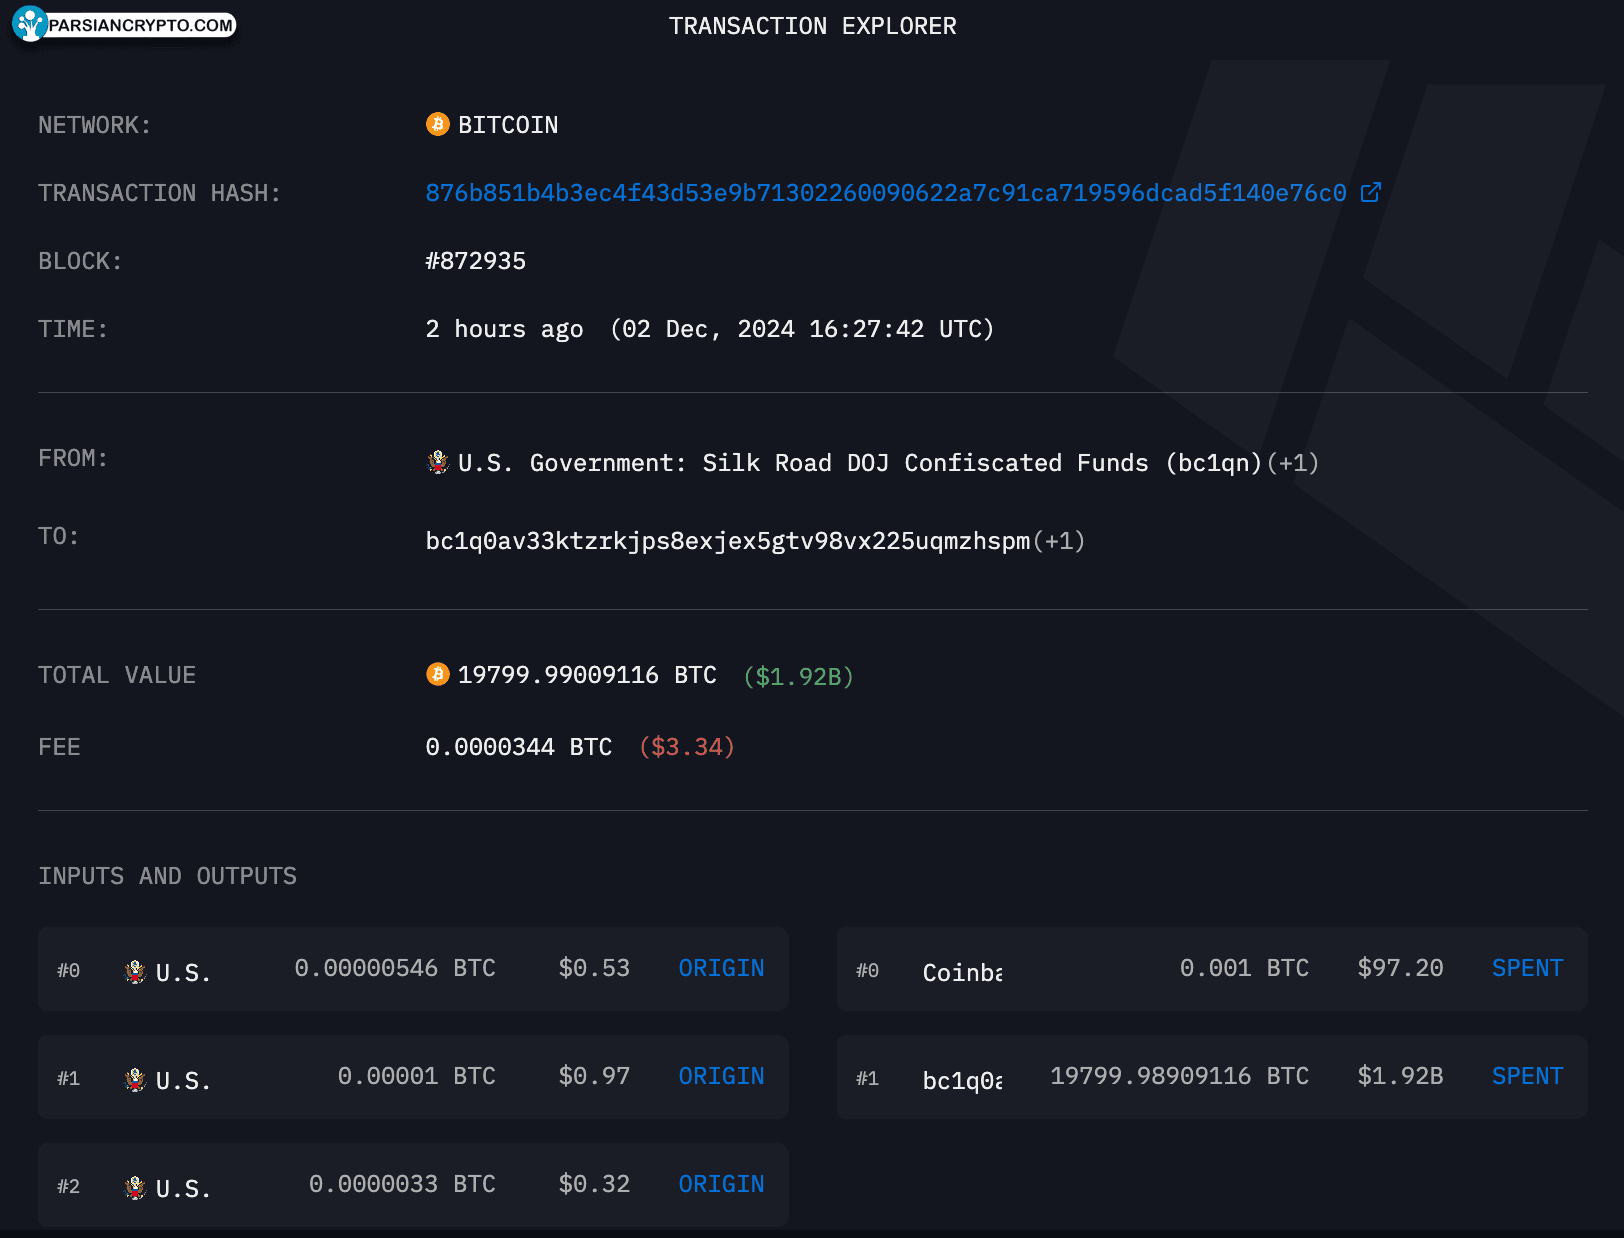Click the Bitcoin logo next to BITCOIN

pyautogui.click(x=437, y=124)
